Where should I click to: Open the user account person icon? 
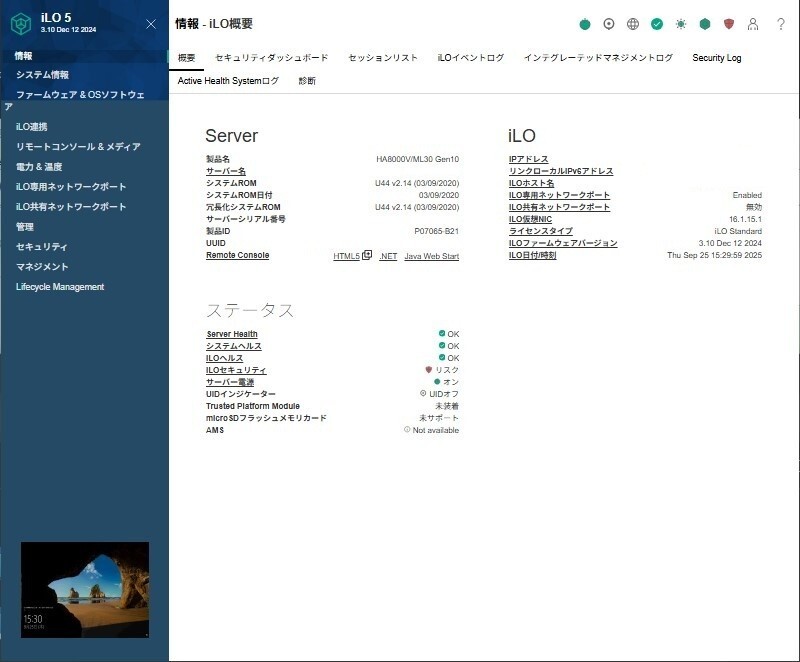pyautogui.click(x=753, y=24)
